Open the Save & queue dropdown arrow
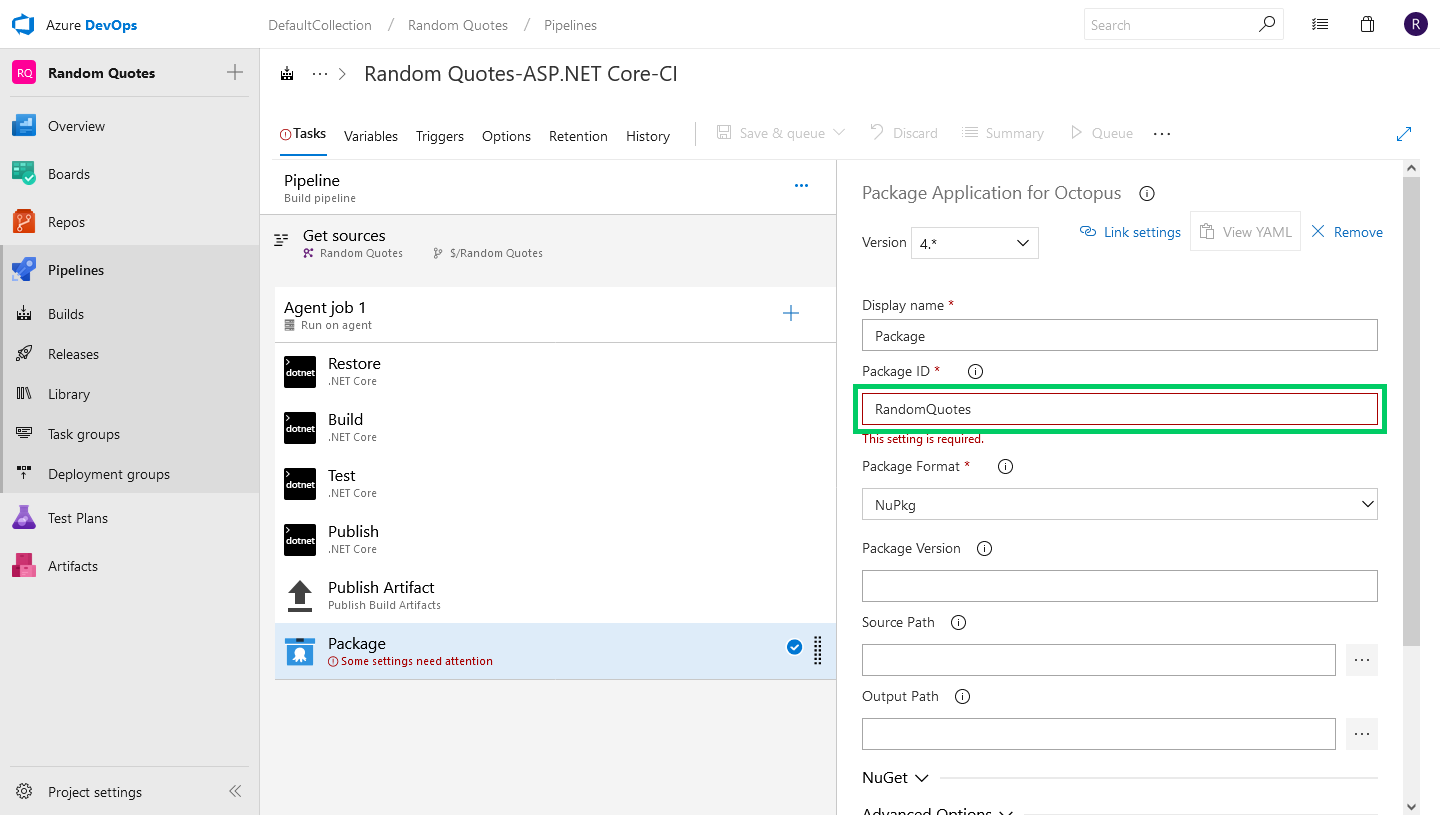Image resolution: width=1440 pixels, height=815 pixels. pos(839,133)
